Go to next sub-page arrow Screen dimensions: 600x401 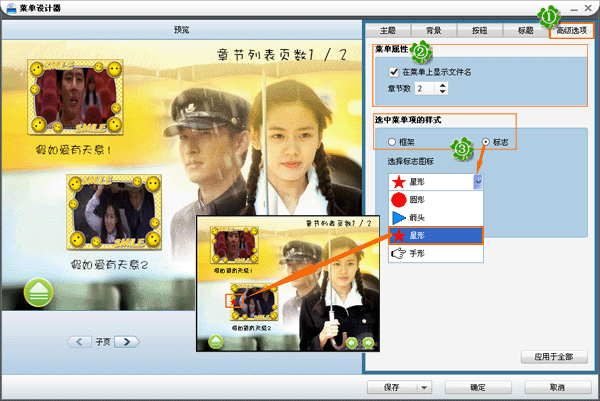point(127,342)
